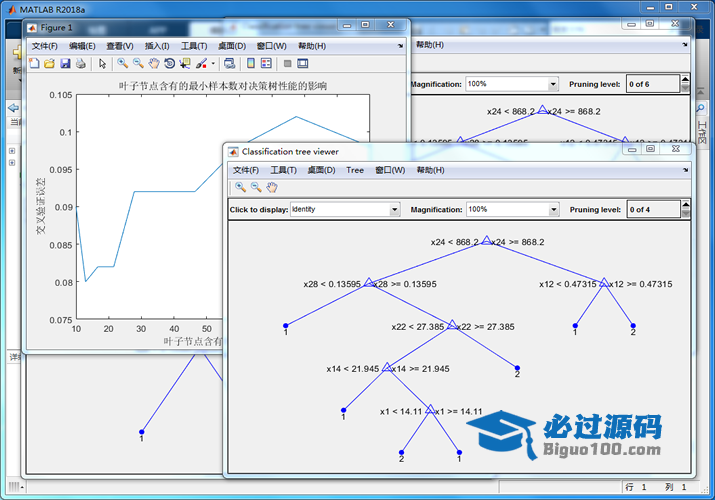Click the x12 branch node triangle

[604, 283]
